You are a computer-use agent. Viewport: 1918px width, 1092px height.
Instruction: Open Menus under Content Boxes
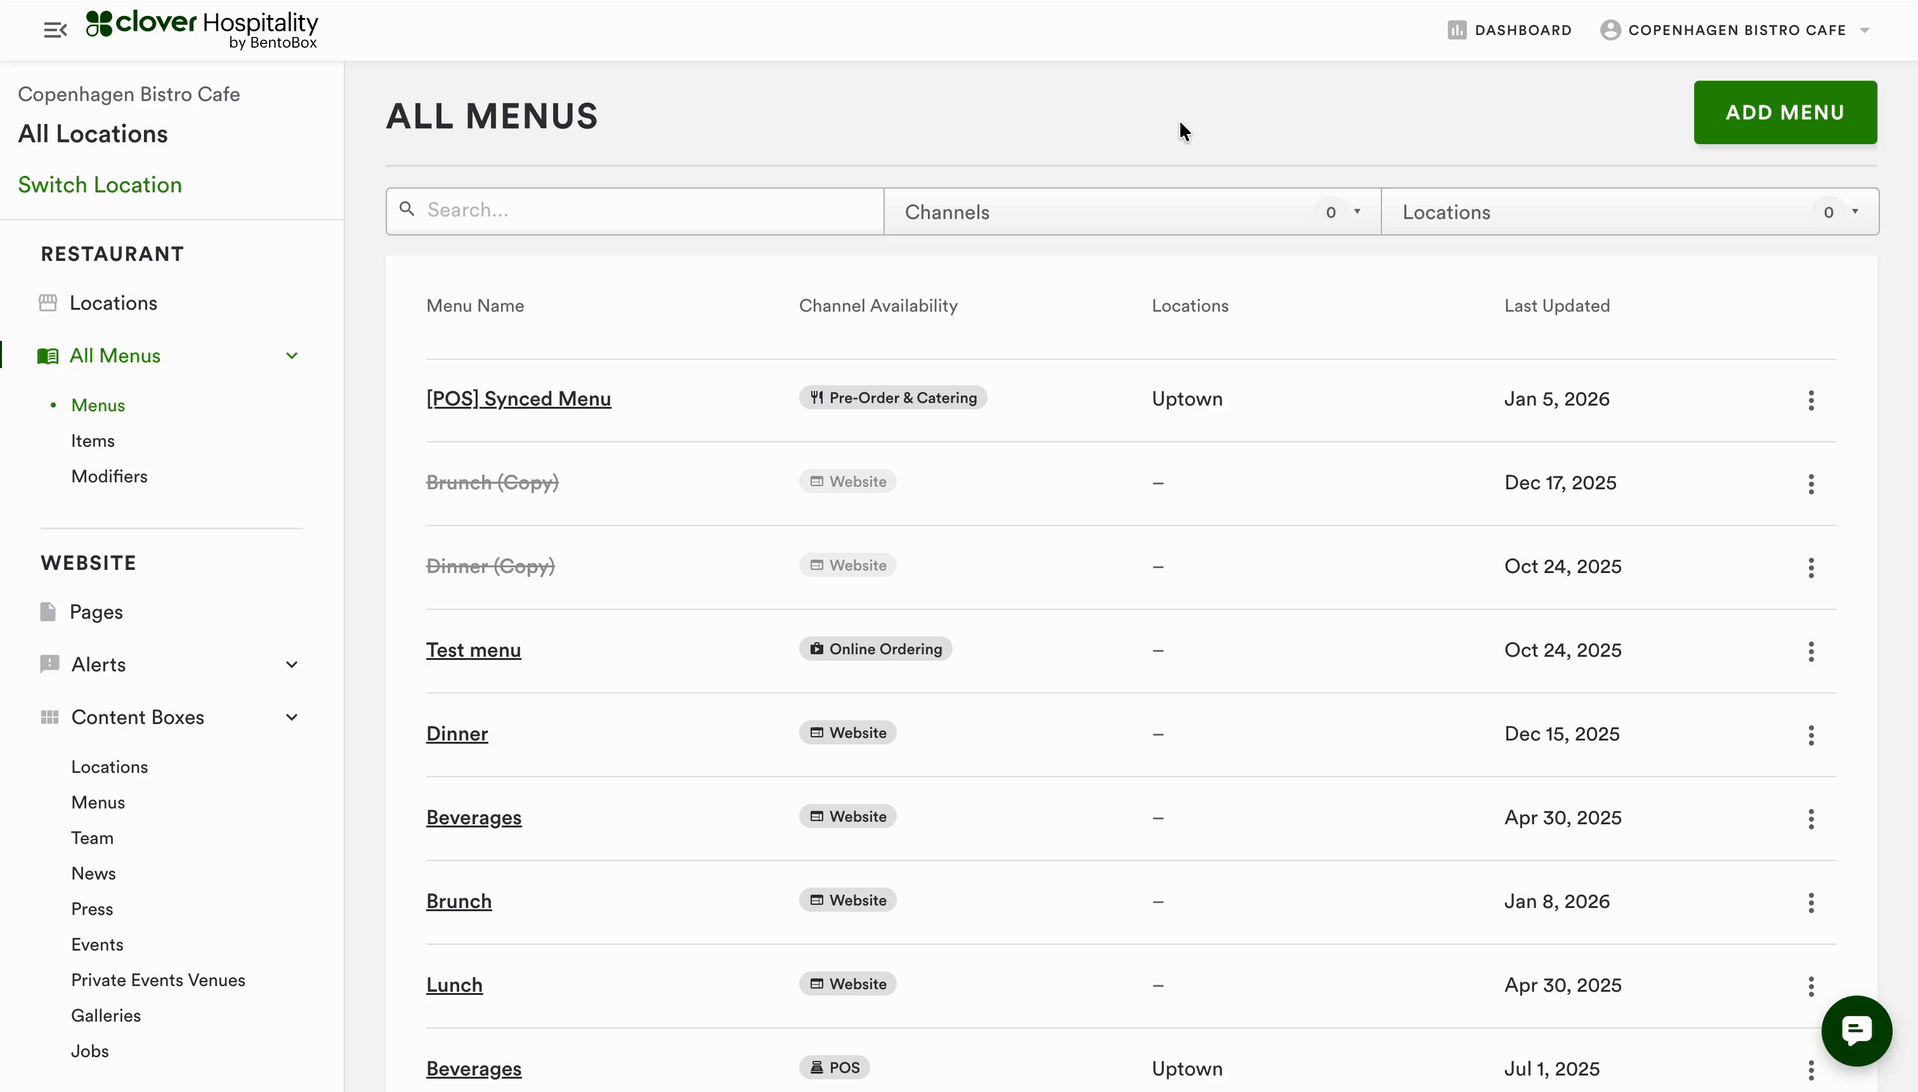coord(98,803)
